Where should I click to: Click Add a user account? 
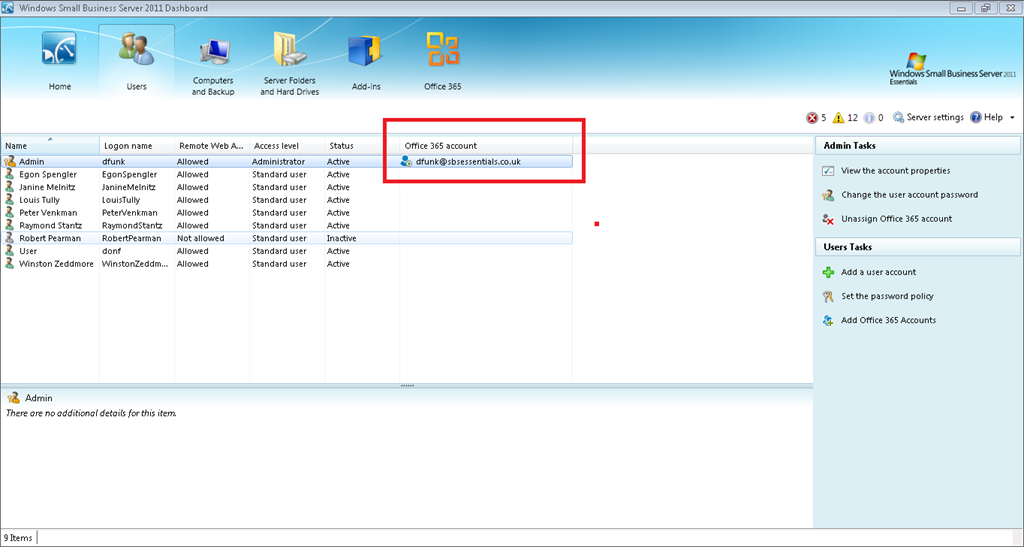point(878,272)
